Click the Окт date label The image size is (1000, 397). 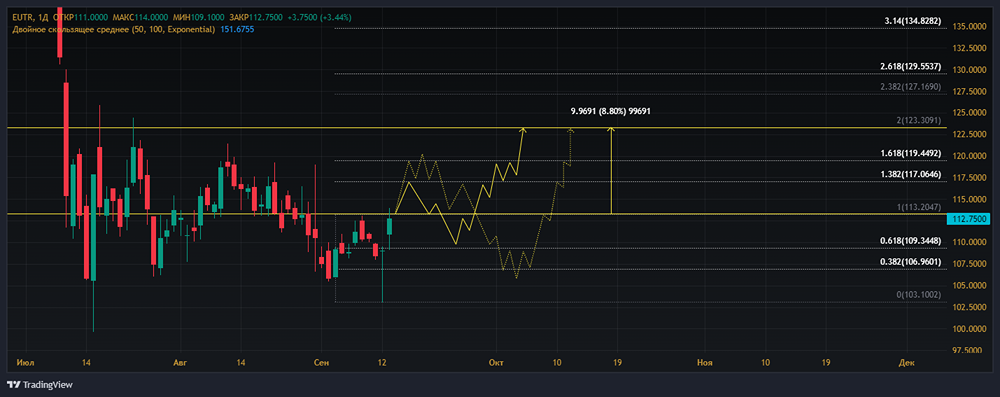(496, 363)
